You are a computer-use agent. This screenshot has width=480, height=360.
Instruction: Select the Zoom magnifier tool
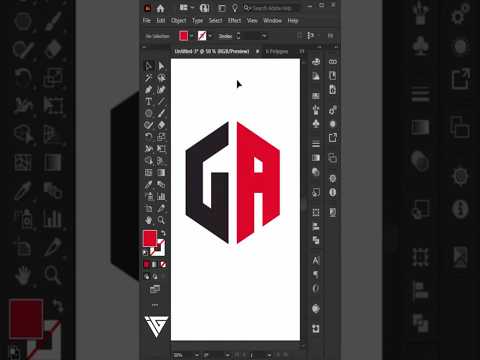[x=161, y=220]
